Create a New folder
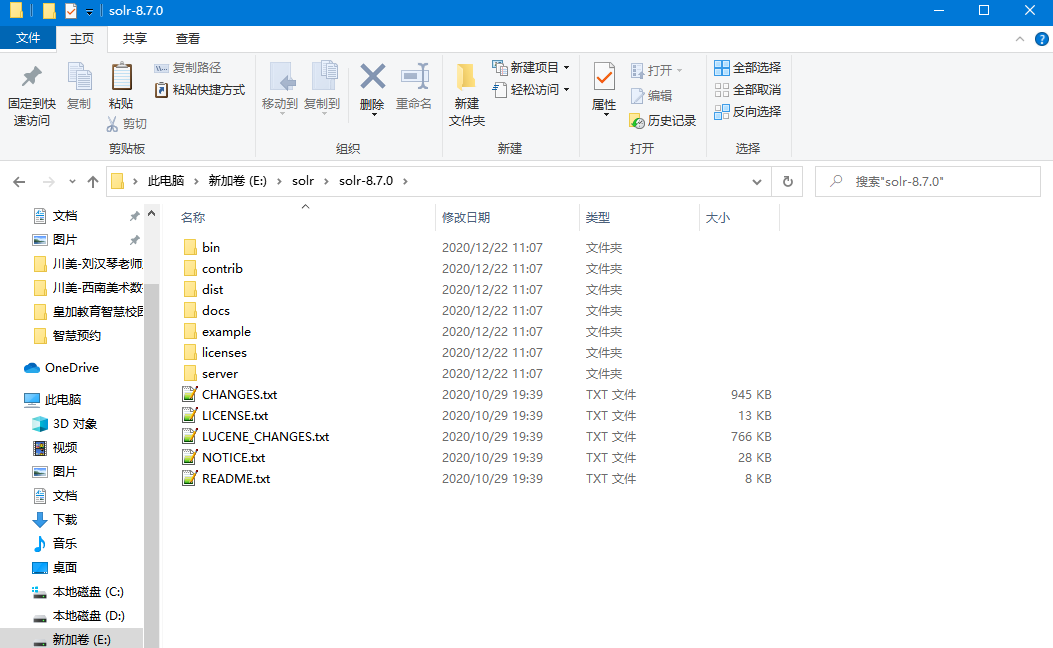This screenshot has width=1053, height=648. pos(467,95)
